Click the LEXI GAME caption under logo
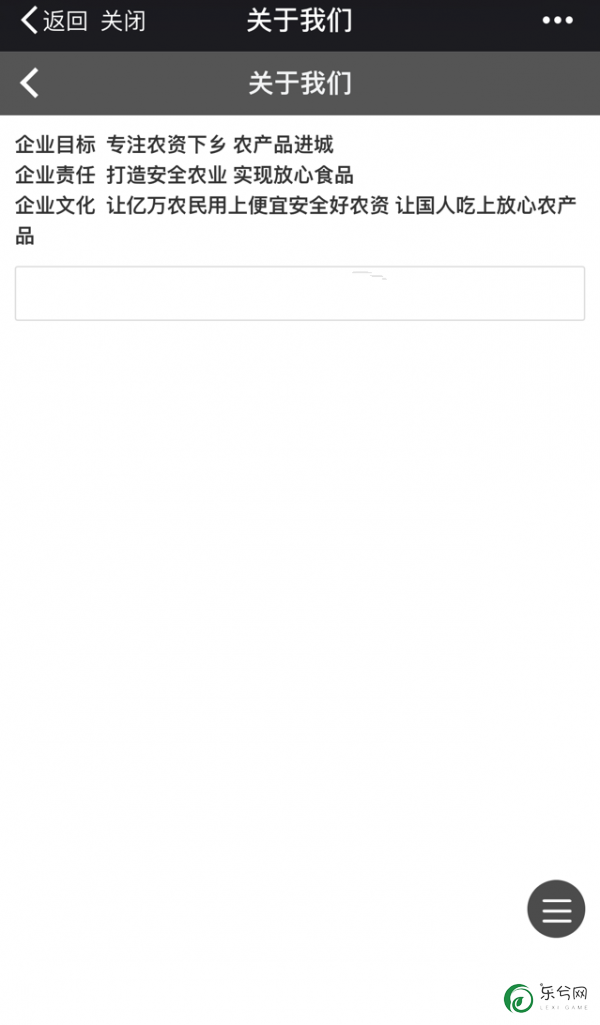 click(x=564, y=1007)
